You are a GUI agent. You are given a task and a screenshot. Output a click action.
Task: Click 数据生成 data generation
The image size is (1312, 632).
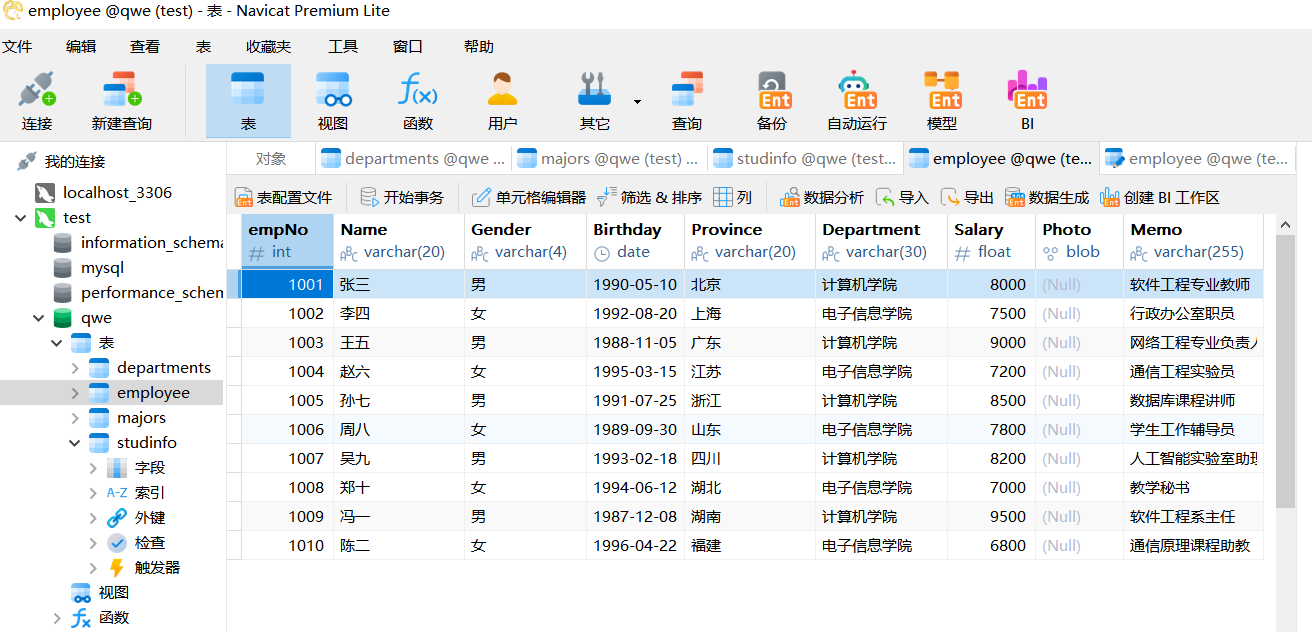click(x=1047, y=197)
